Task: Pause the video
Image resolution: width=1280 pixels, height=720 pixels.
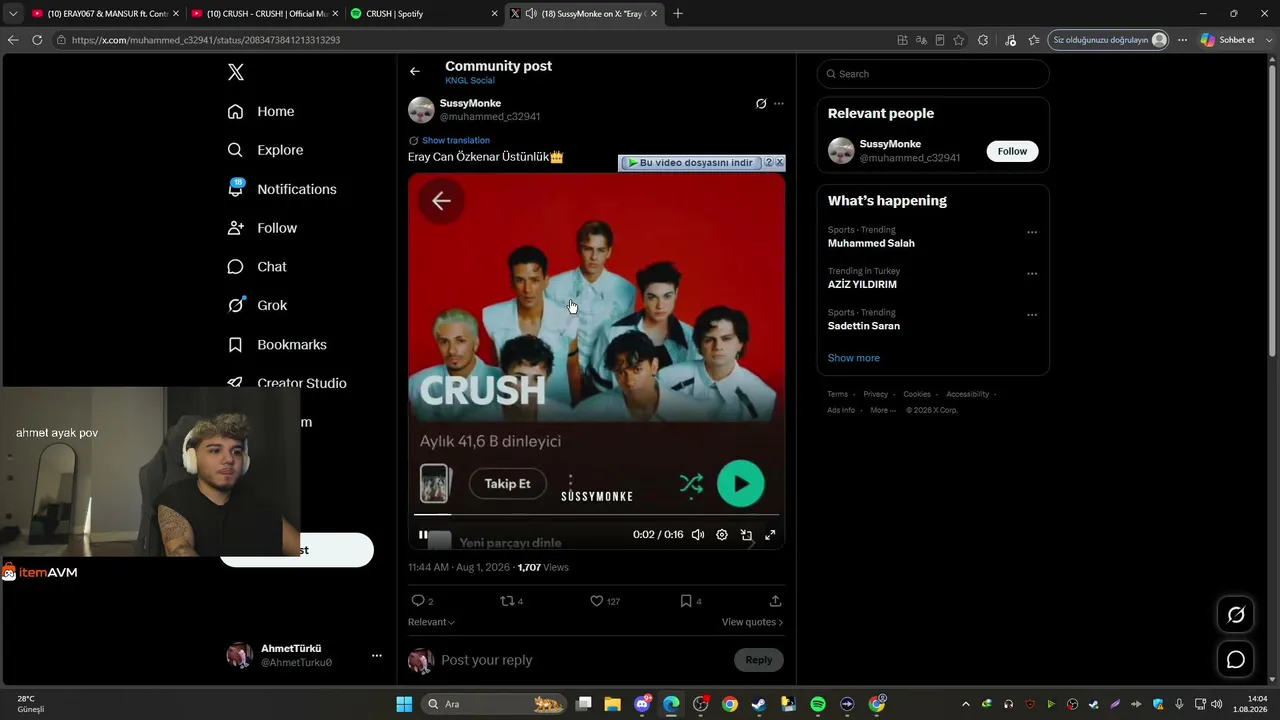Action: click(x=423, y=535)
